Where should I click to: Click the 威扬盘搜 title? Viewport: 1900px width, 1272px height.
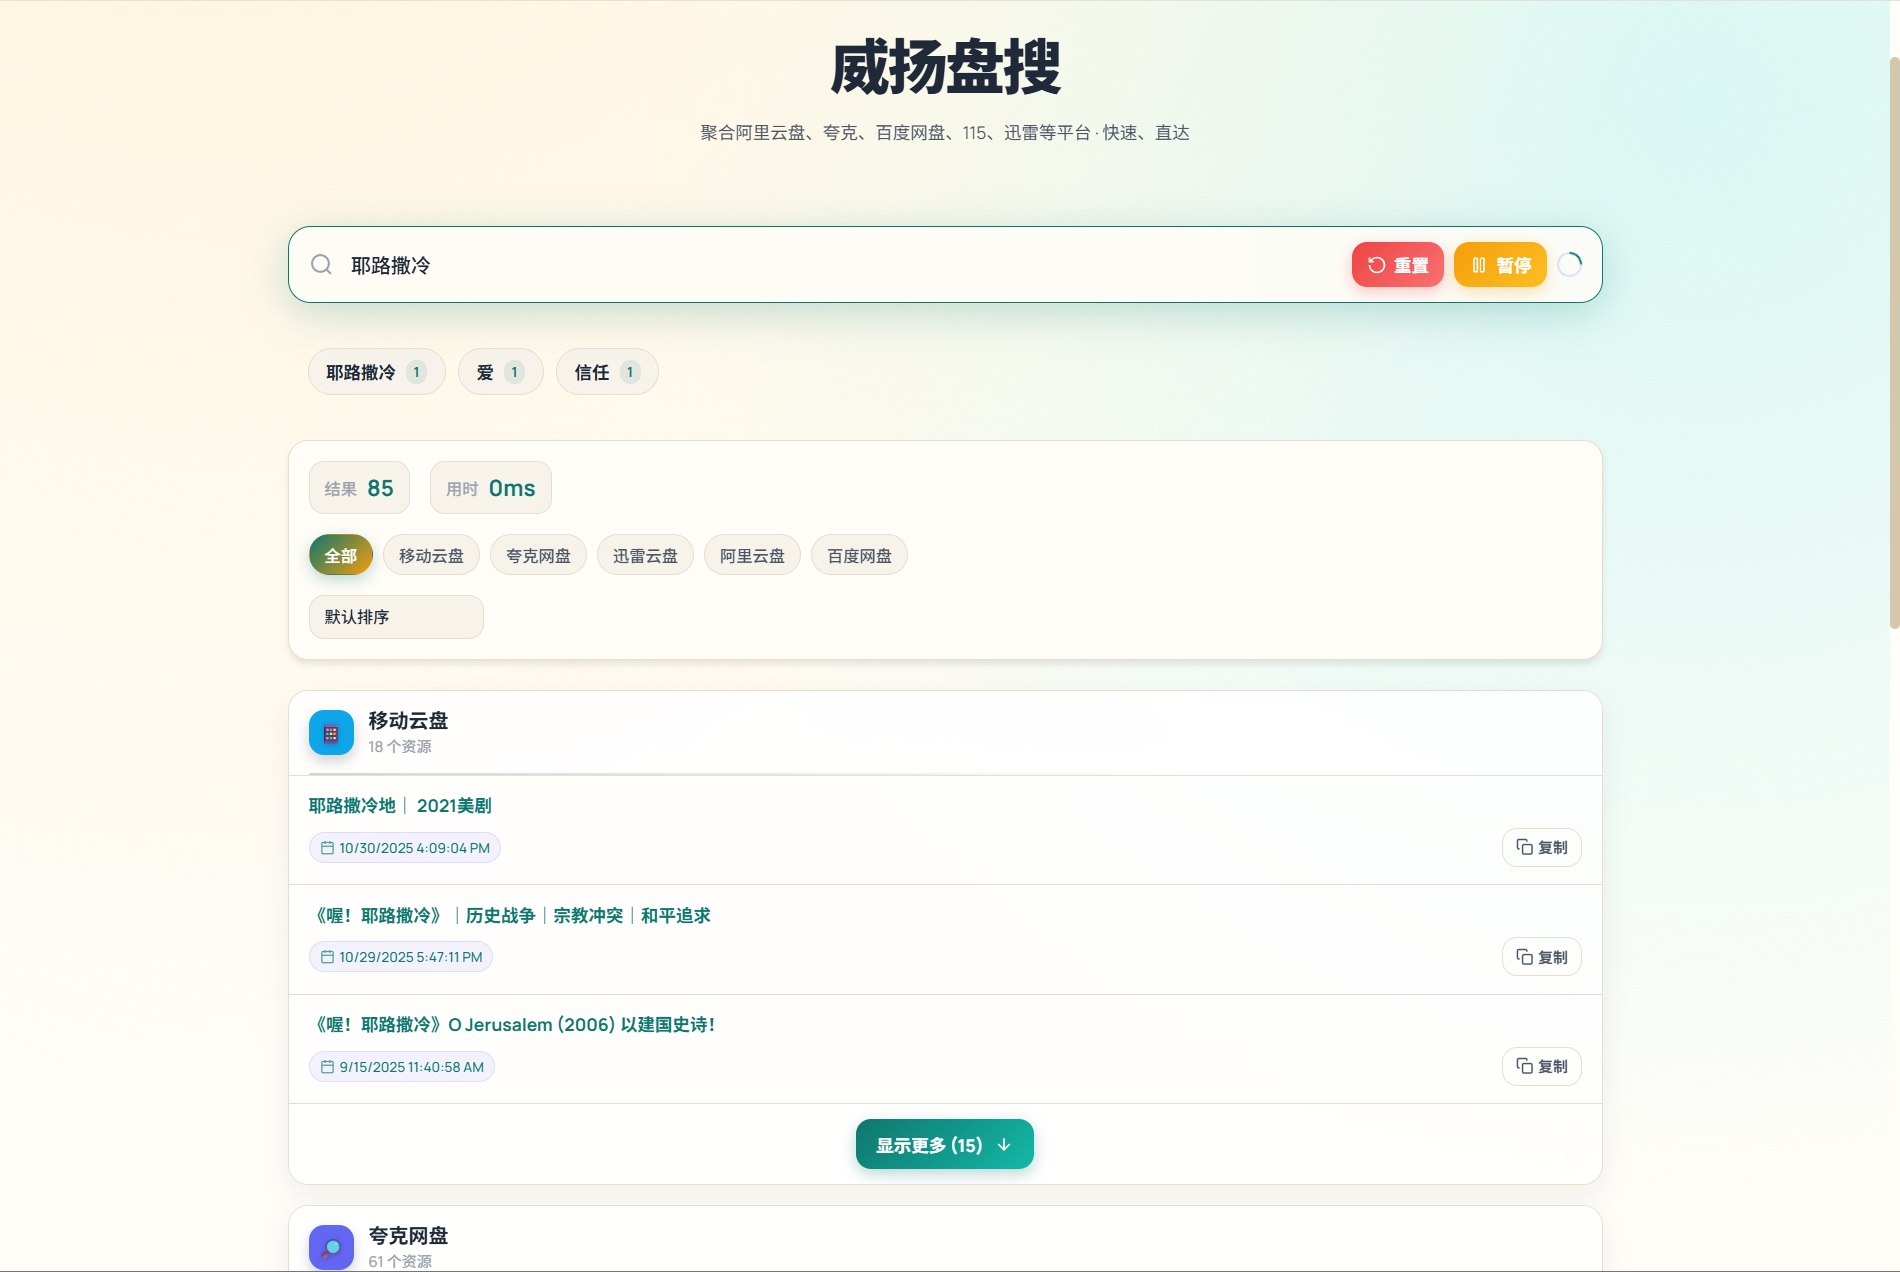click(945, 68)
